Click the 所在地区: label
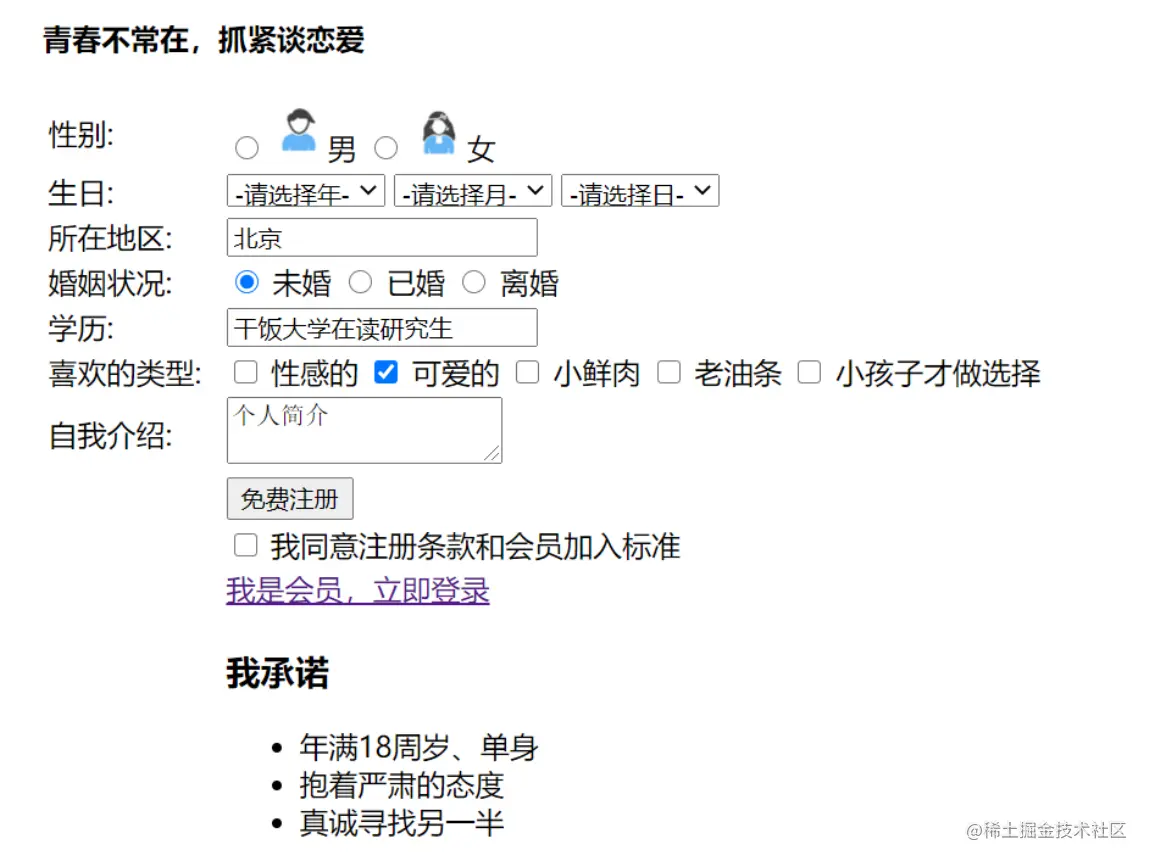Screen dimensions: 1150x864 coord(111,239)
